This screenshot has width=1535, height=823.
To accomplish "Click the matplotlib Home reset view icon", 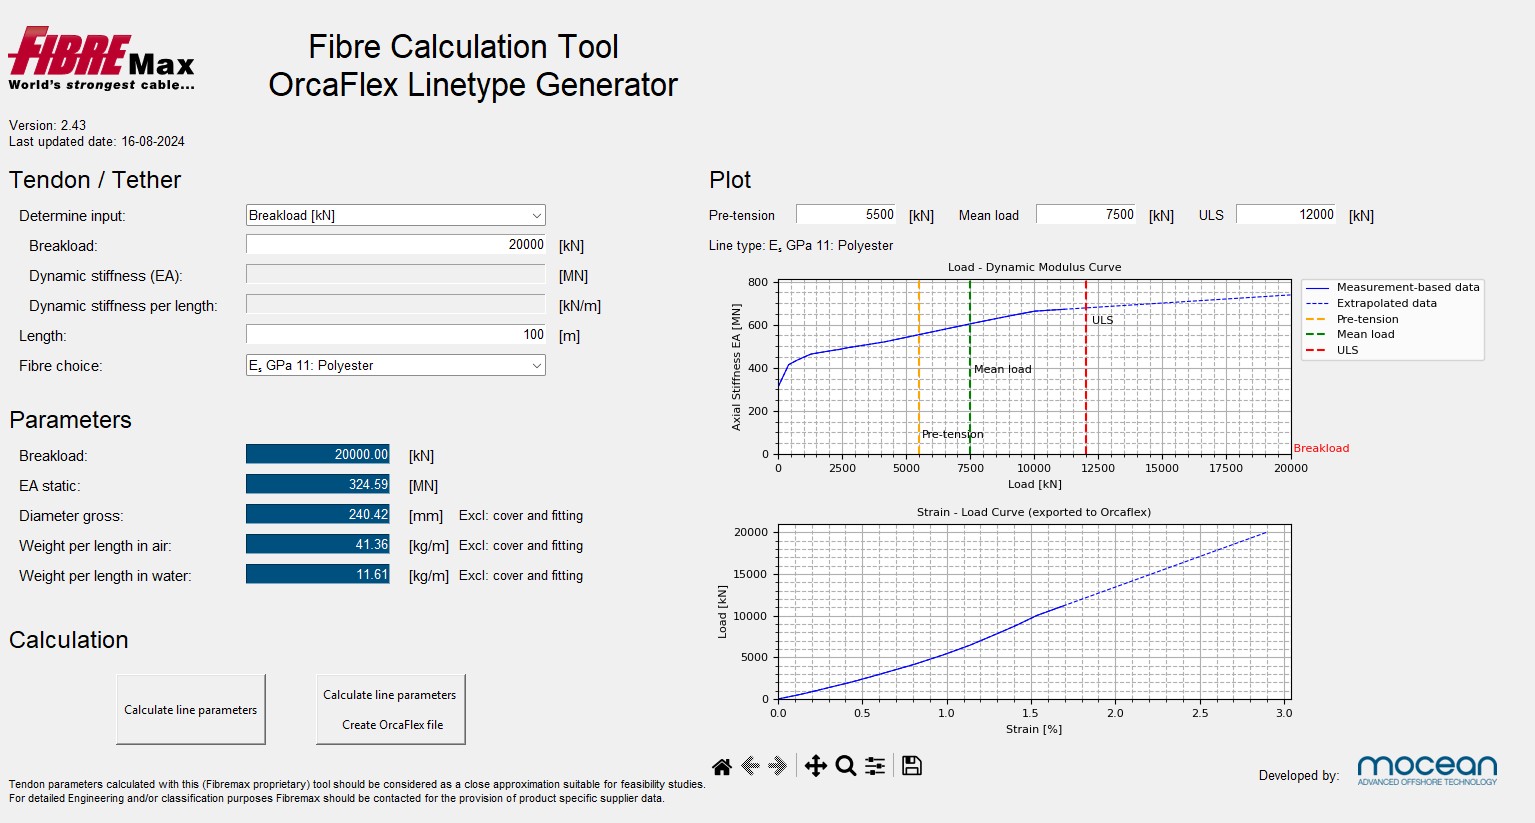I will point(722,767).
